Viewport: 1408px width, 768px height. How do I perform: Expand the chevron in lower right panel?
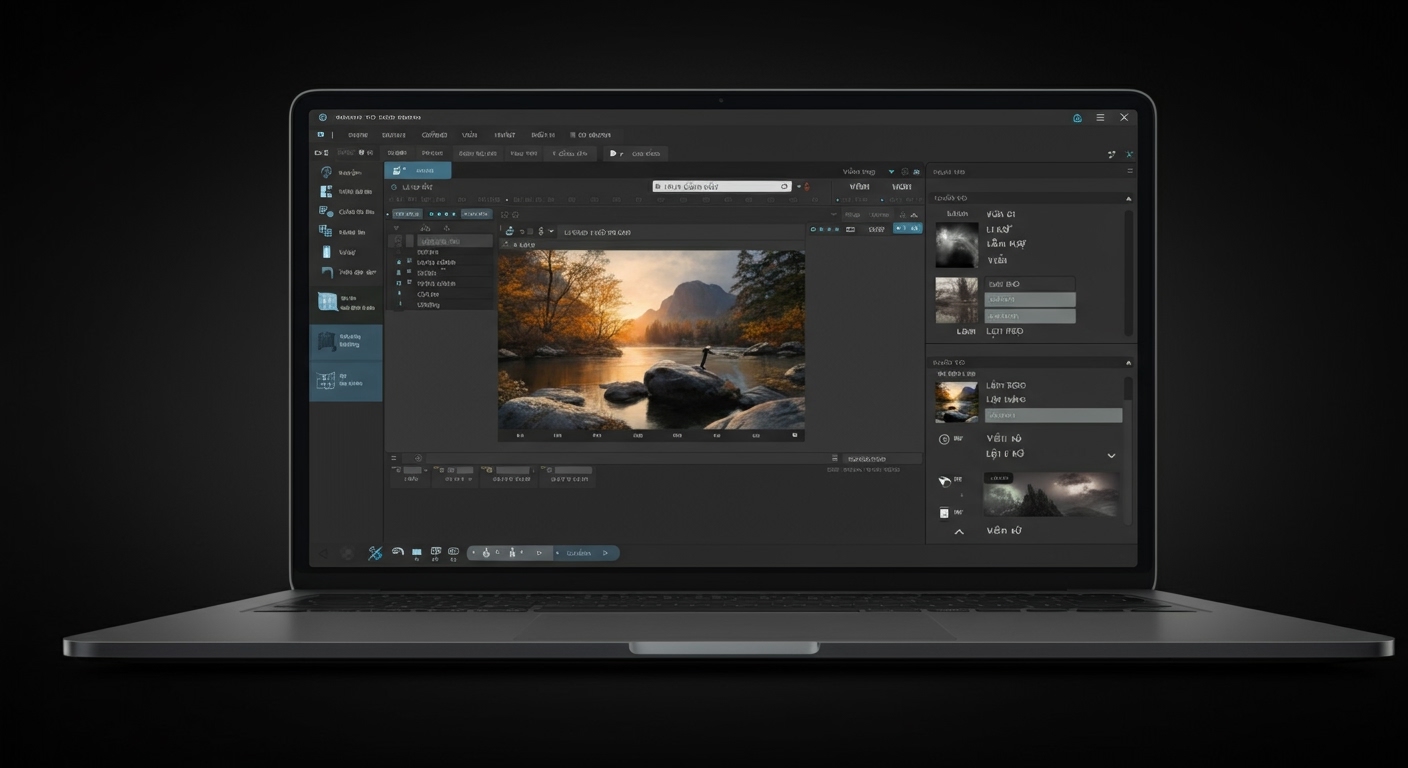coord(1111,456)
